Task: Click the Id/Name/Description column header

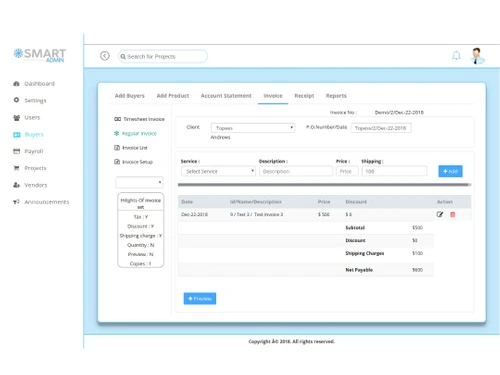Action: pos(256,202)
